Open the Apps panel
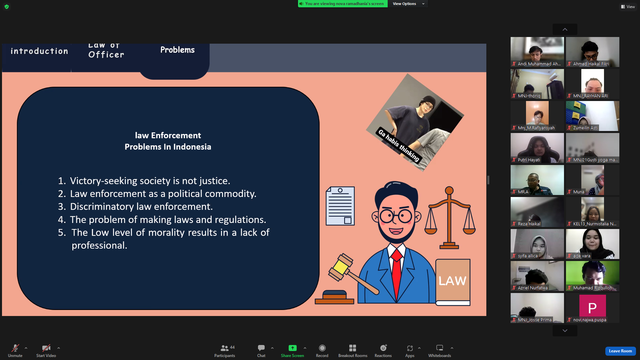640x360 pixels. 410,350
